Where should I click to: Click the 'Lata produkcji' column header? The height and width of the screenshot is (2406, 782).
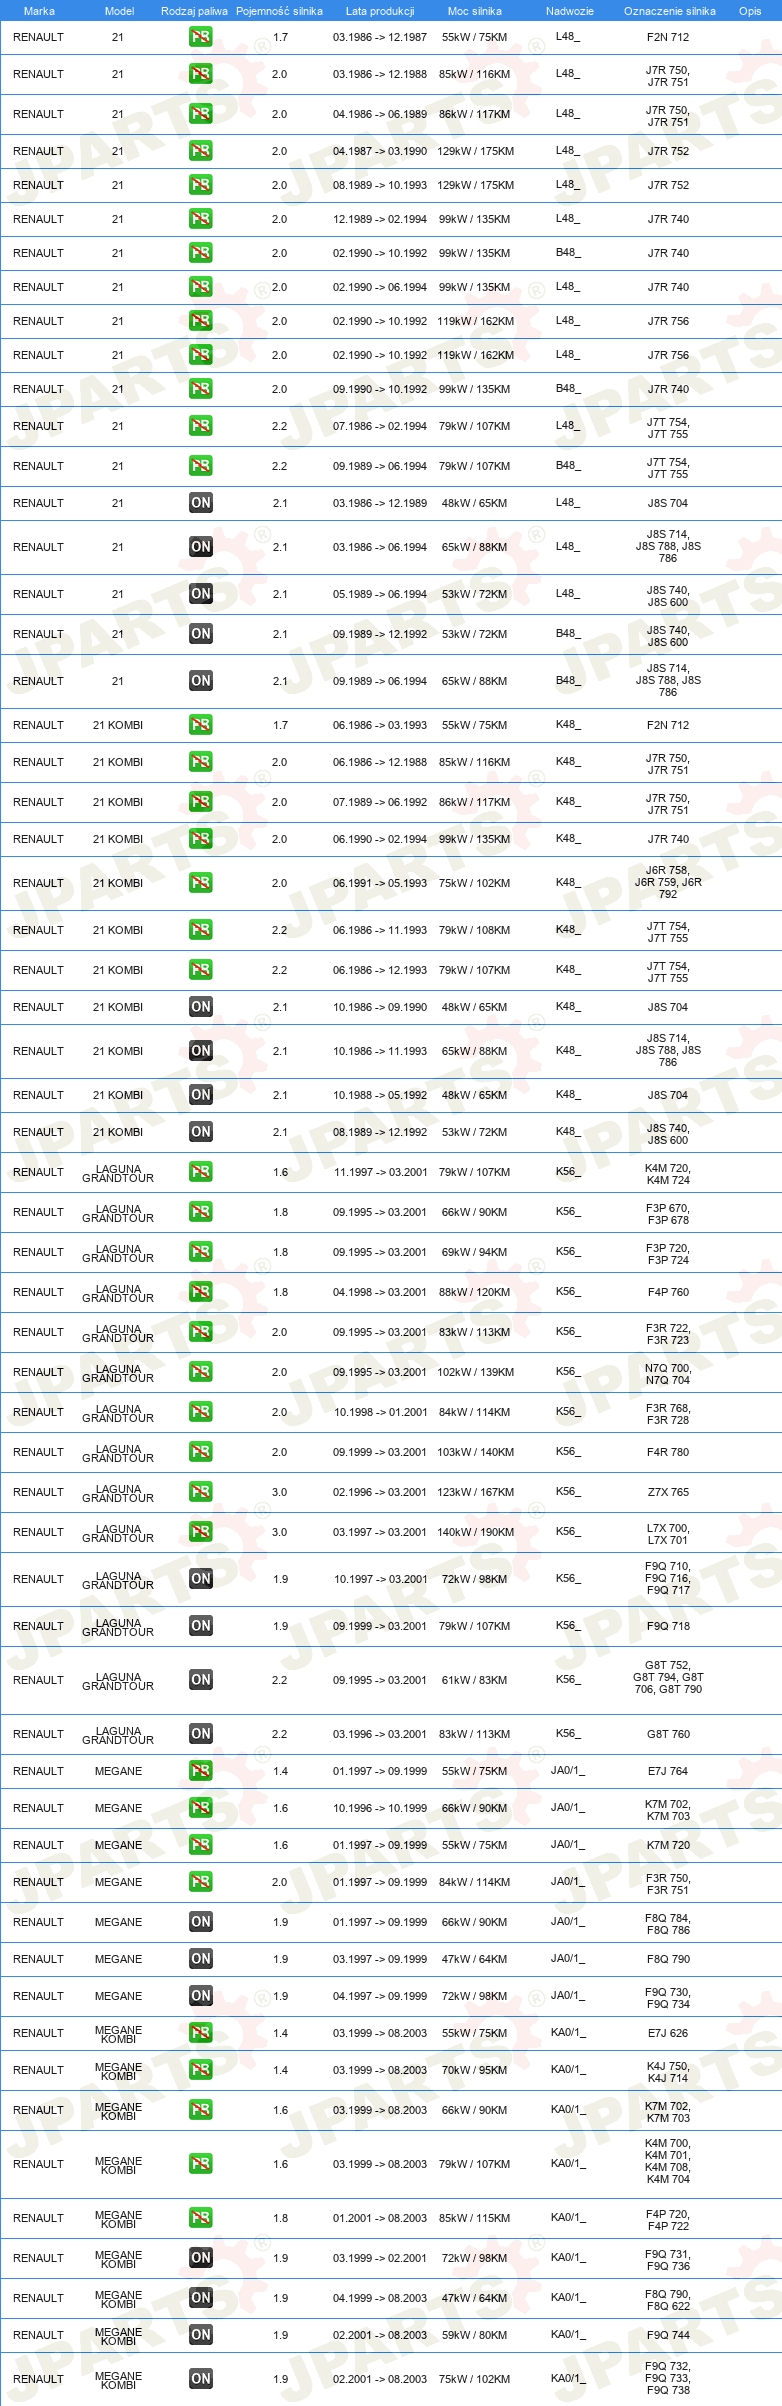point(380,11)
